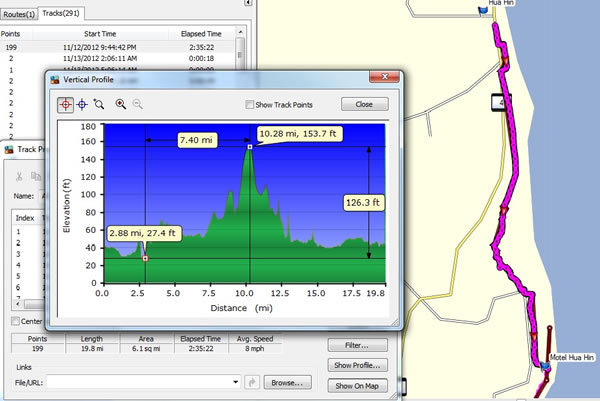This screenshot has width=600, height=401.
Task: Select the red crosshair marker tool
Action: tap(65, 104)
